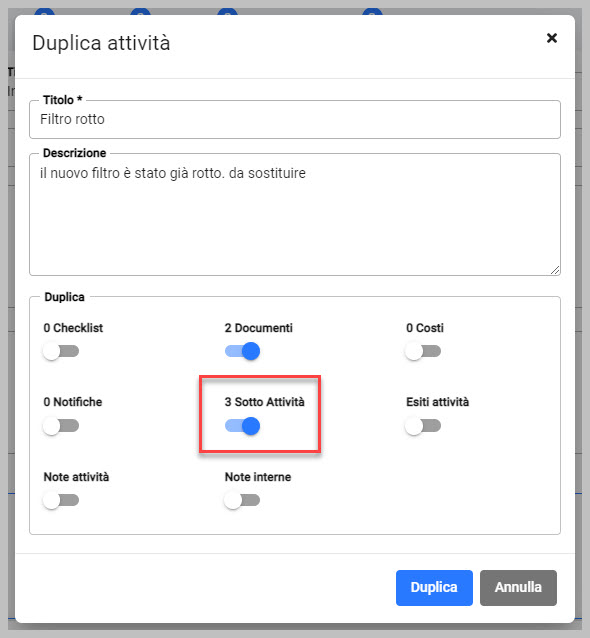Image resolution: width=590 pixels, height=638 pixels.
Task: Click the 'Titolo *' field label
Action: pyautogui.click(x=63, y=100)
